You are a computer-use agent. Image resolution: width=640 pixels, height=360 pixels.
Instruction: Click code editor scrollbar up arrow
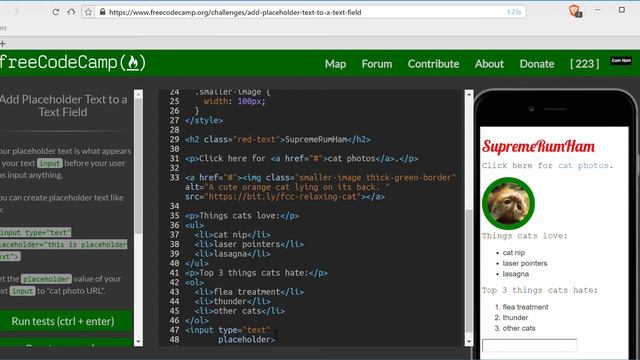point(469,94)
